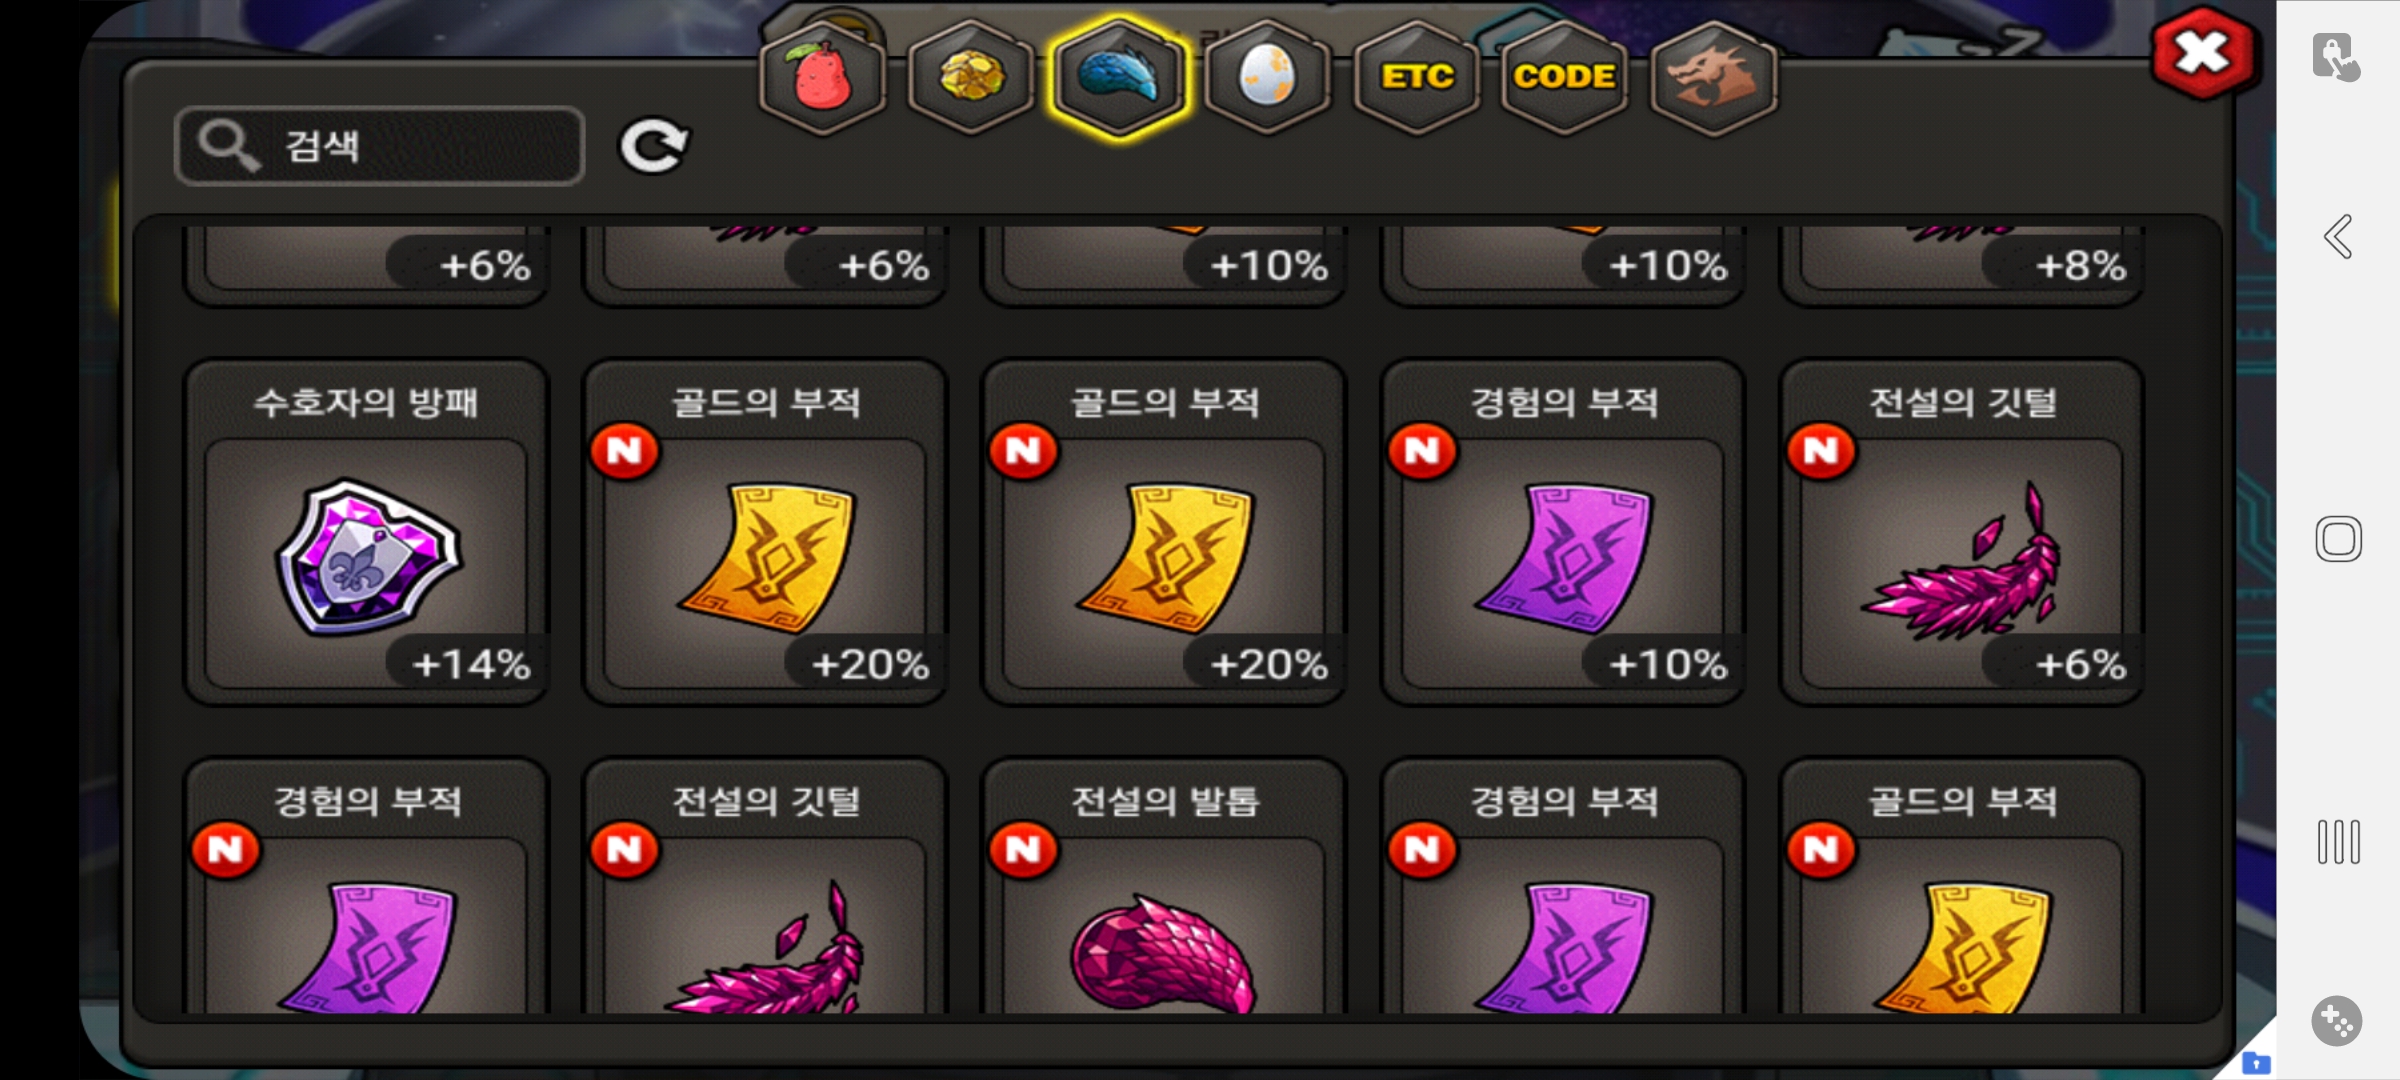Open Android recent apps button
Image resolution: width=2400 pixels, height=1080 pixels.
pyautogui.click(x=2338, y=842)
